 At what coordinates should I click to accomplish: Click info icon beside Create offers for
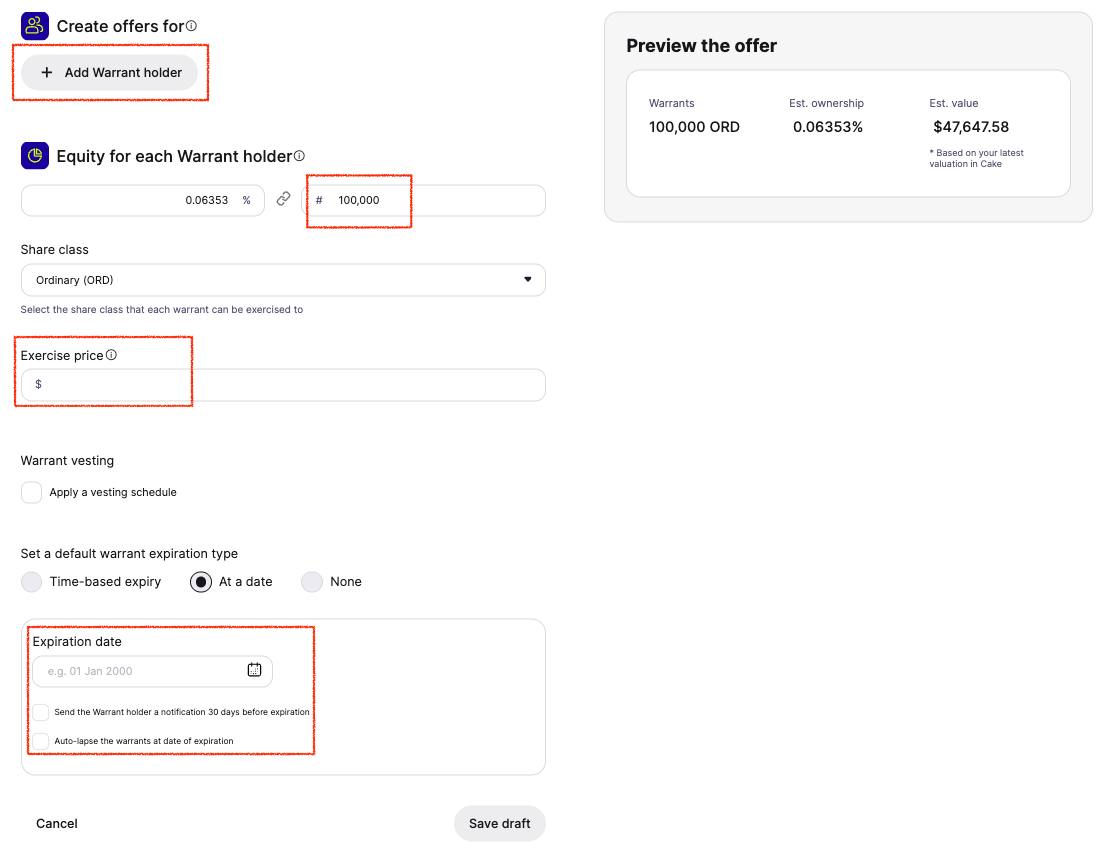pyautogui.click(x=191, y=26)
